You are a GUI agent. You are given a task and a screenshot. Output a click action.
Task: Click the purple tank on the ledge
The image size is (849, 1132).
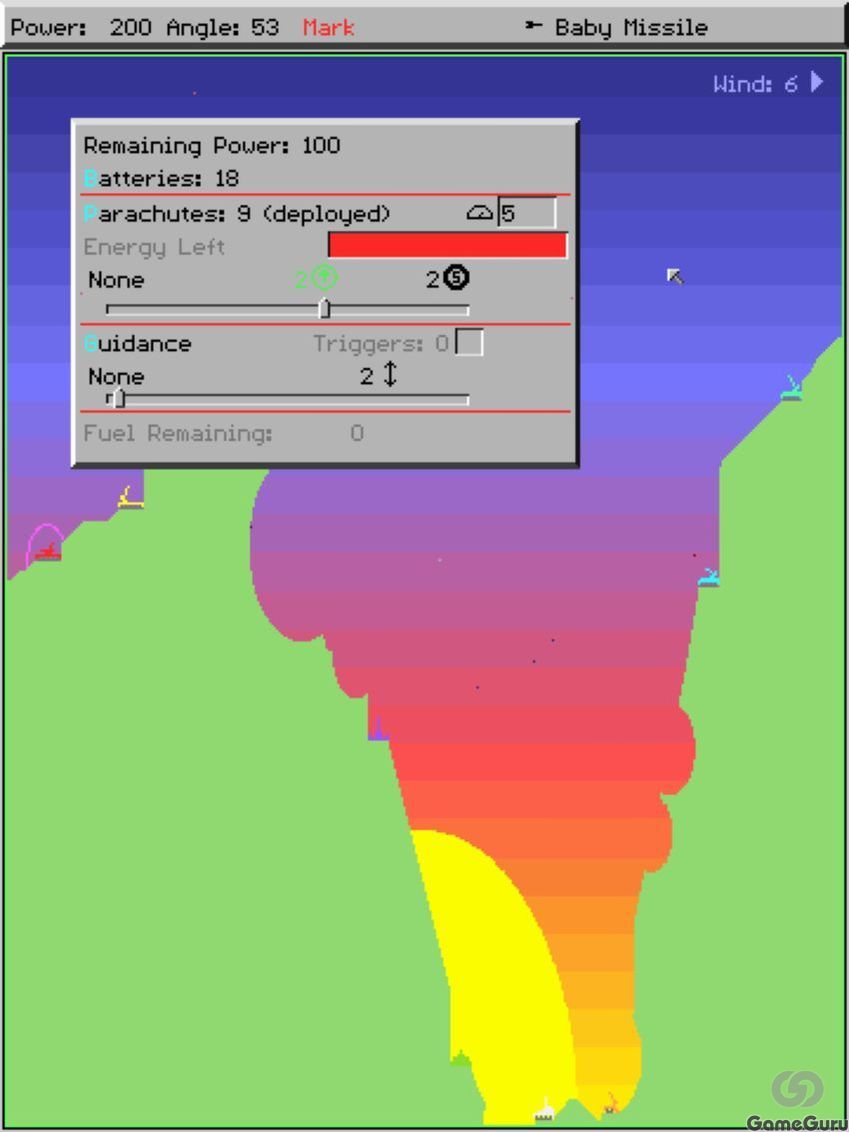[x=378, y=730]
